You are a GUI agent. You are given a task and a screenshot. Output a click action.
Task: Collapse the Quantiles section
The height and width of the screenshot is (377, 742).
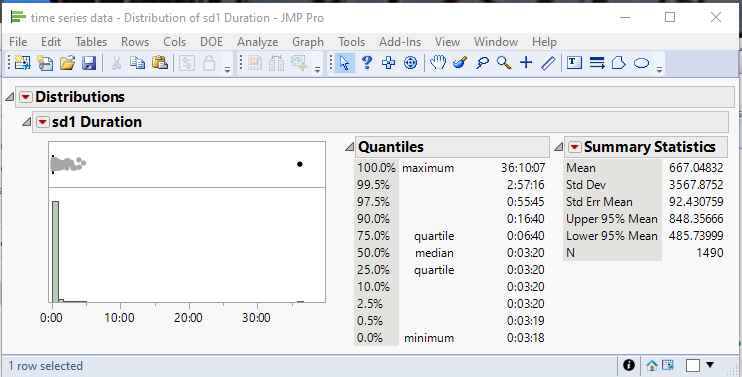click(349, 147)
